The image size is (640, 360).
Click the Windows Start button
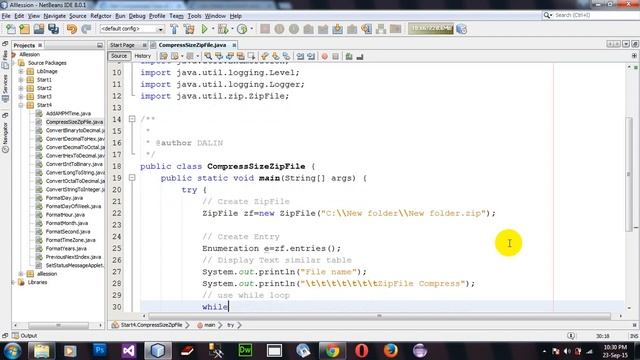coord(12,351)
